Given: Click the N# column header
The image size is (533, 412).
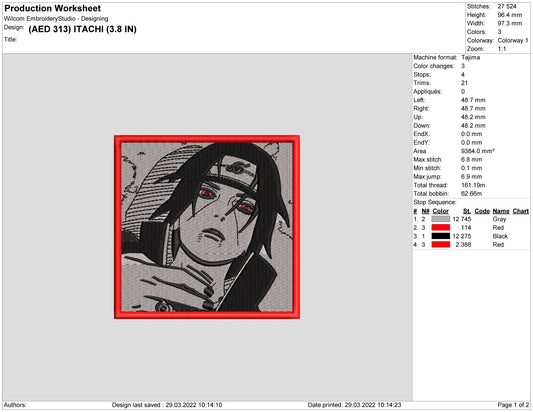Looking at the screenshot, I should pos(425,211).
